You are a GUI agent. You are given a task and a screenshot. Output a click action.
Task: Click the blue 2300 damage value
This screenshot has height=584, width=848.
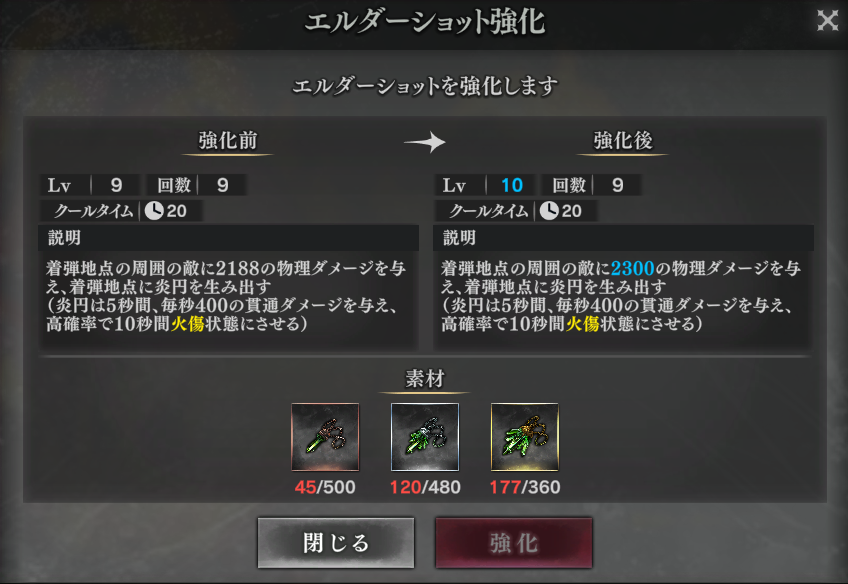pyautogui.click(x=633, y=268)
